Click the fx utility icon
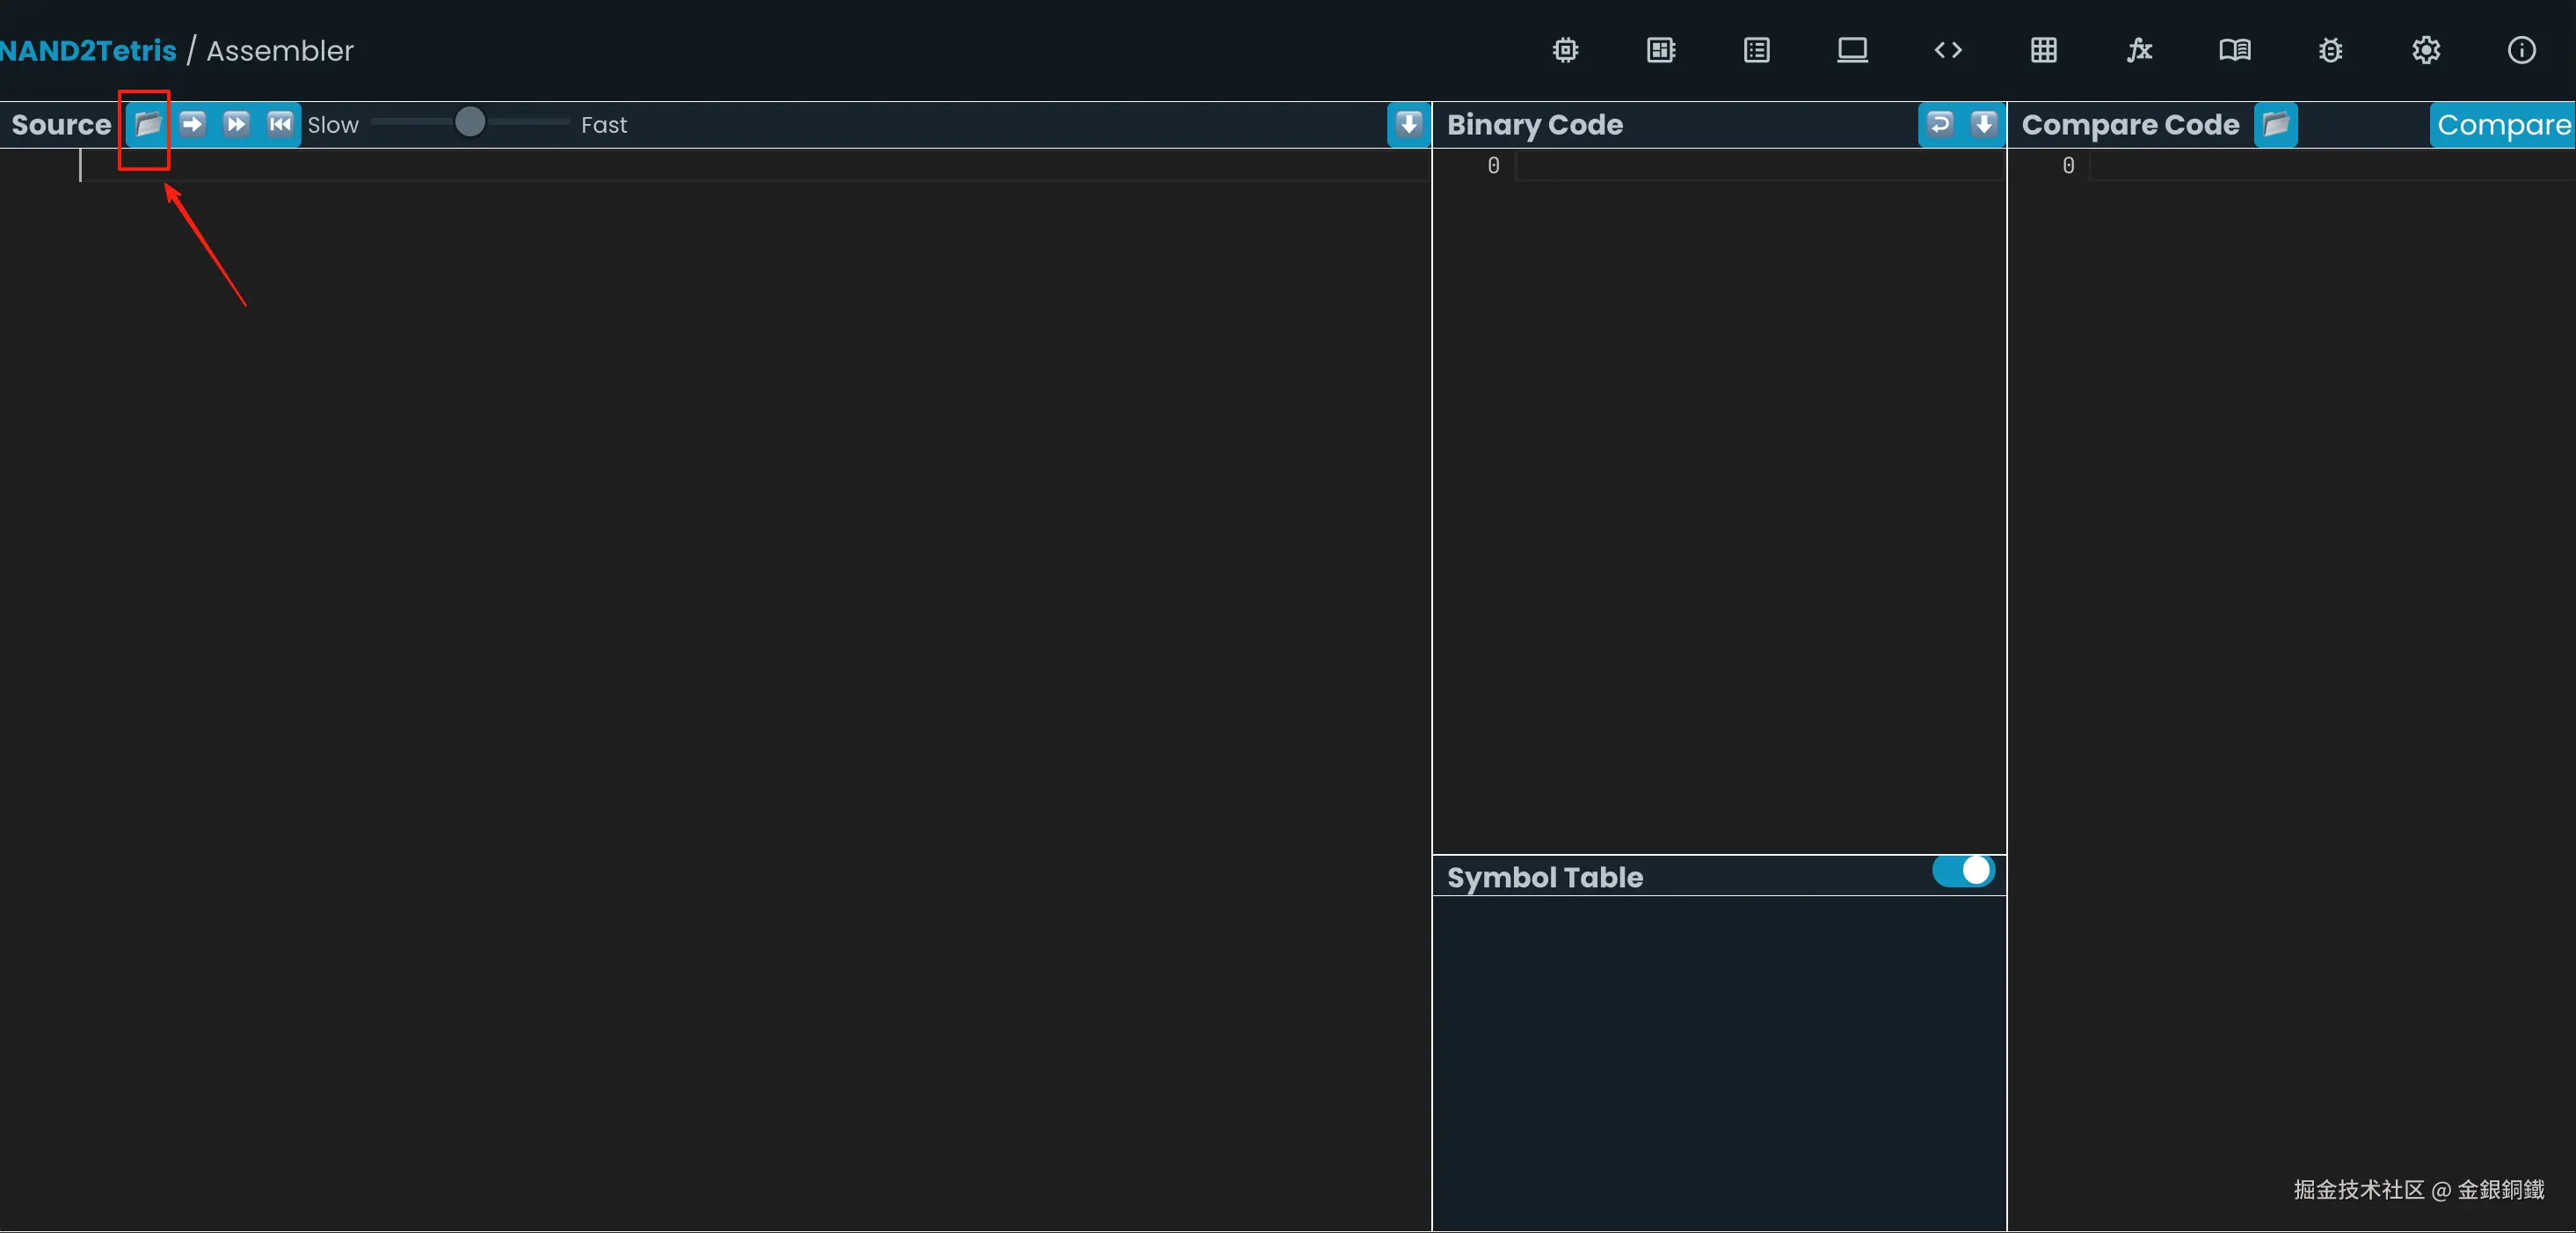 (2139, 50)
